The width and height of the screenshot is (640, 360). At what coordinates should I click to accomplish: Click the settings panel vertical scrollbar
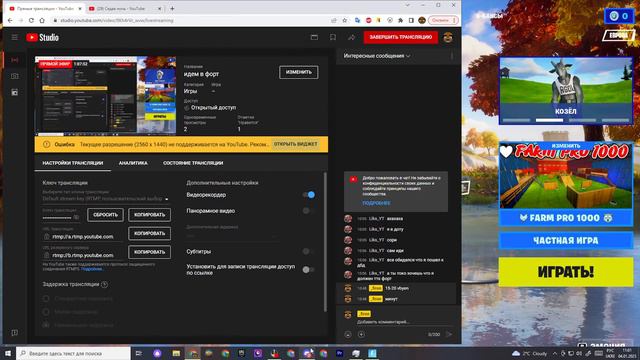point(325,242)
